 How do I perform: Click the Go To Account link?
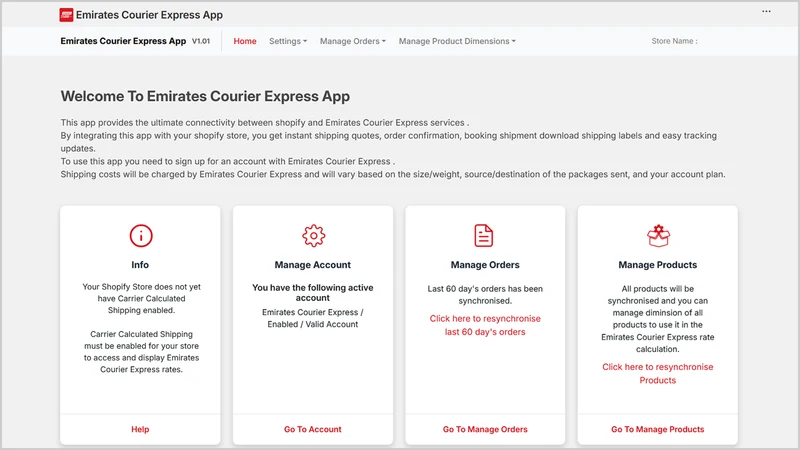pyautogui.click(x=313, y=430)
